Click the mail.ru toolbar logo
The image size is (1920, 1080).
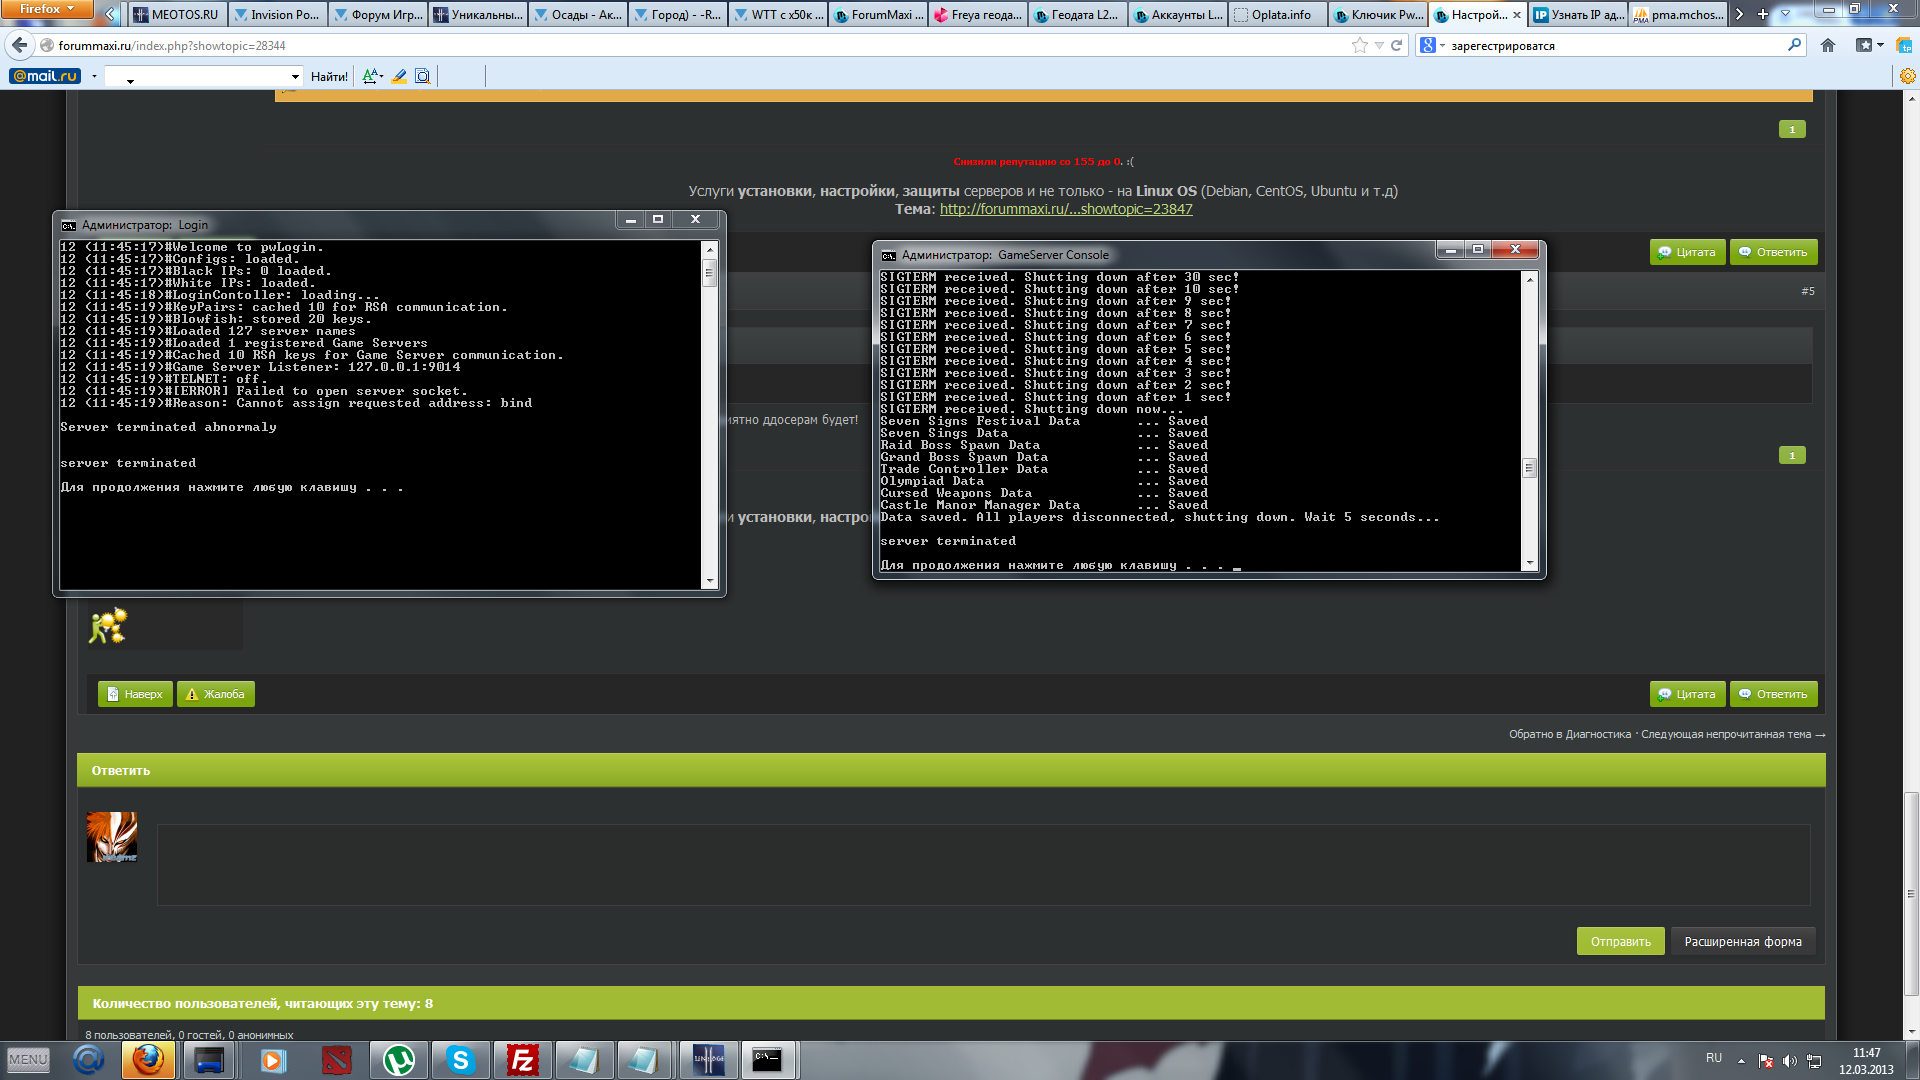[x=45, y=76]
